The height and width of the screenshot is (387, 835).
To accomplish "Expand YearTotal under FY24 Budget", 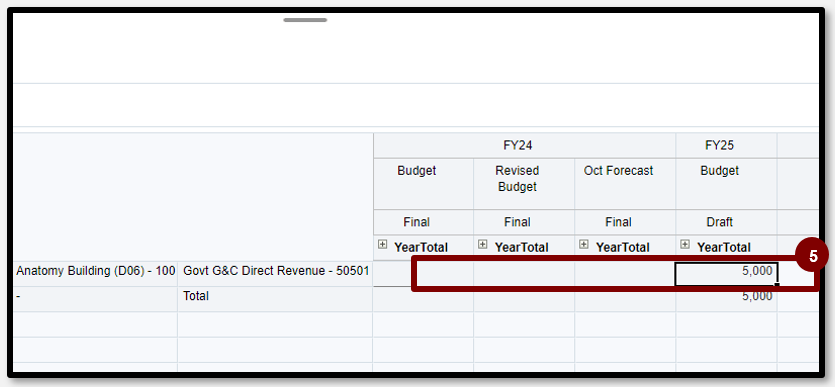I will [x=382, y=244].
